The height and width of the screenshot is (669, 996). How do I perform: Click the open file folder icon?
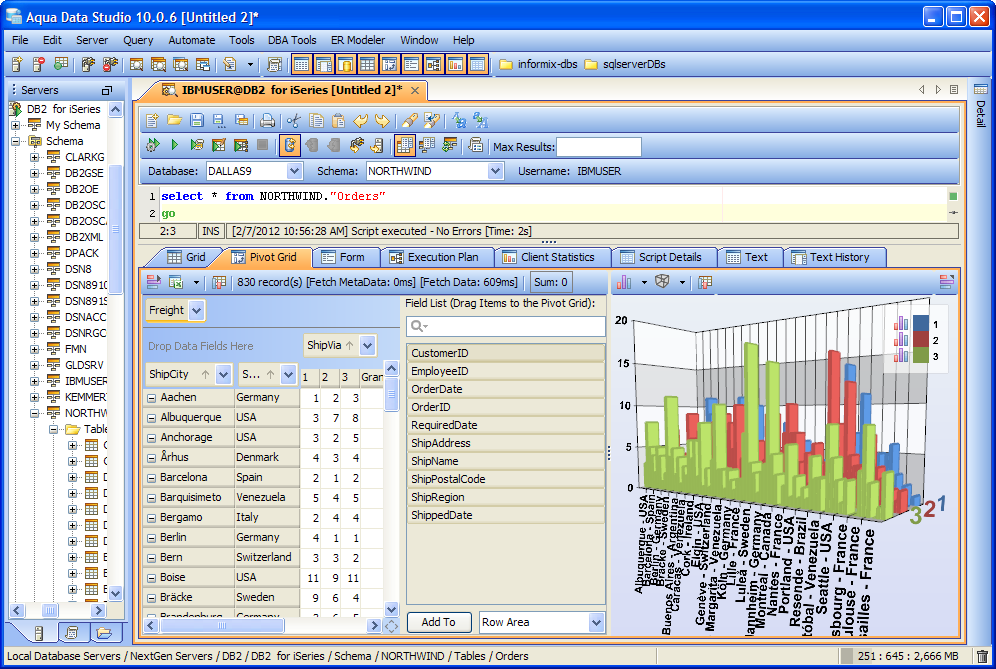(x=175, y=120)
